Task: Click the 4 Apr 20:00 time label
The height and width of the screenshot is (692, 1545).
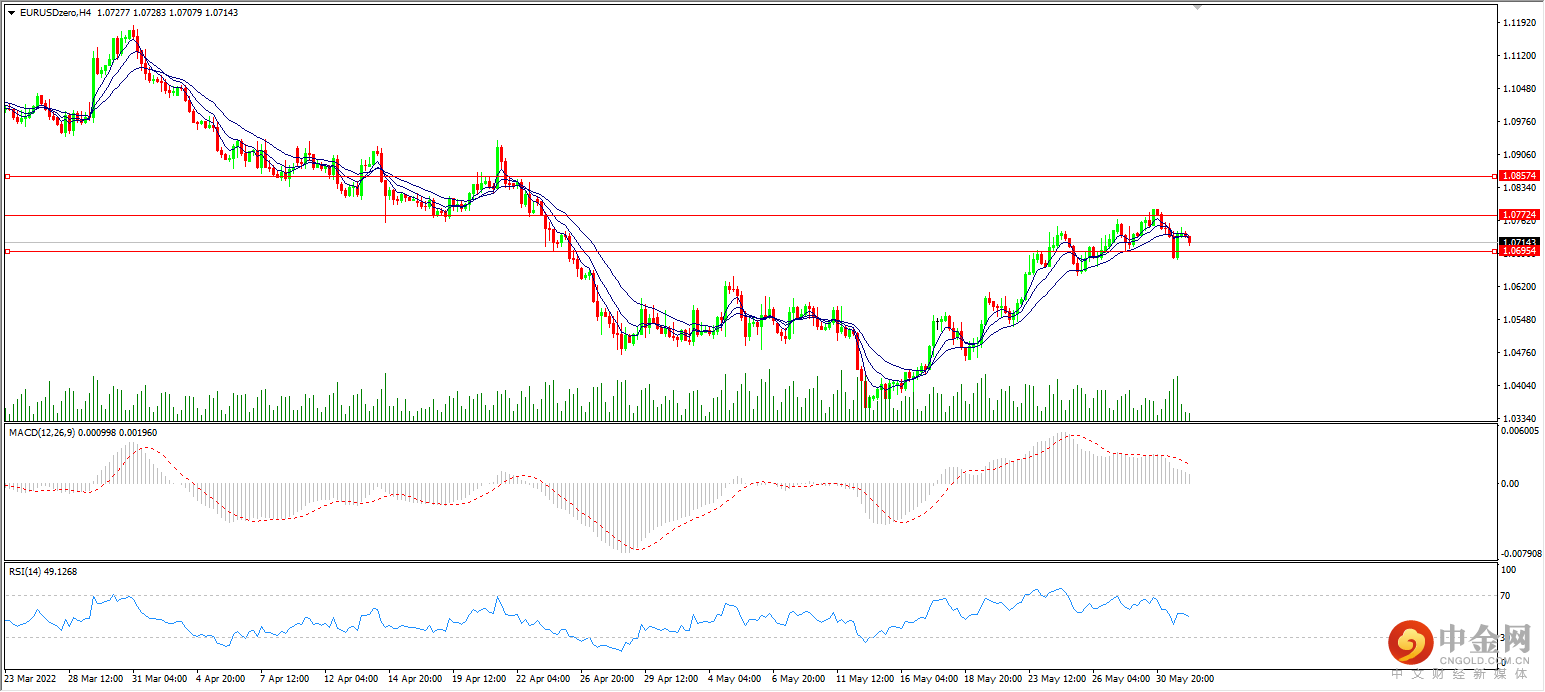Action: point(220,678)
